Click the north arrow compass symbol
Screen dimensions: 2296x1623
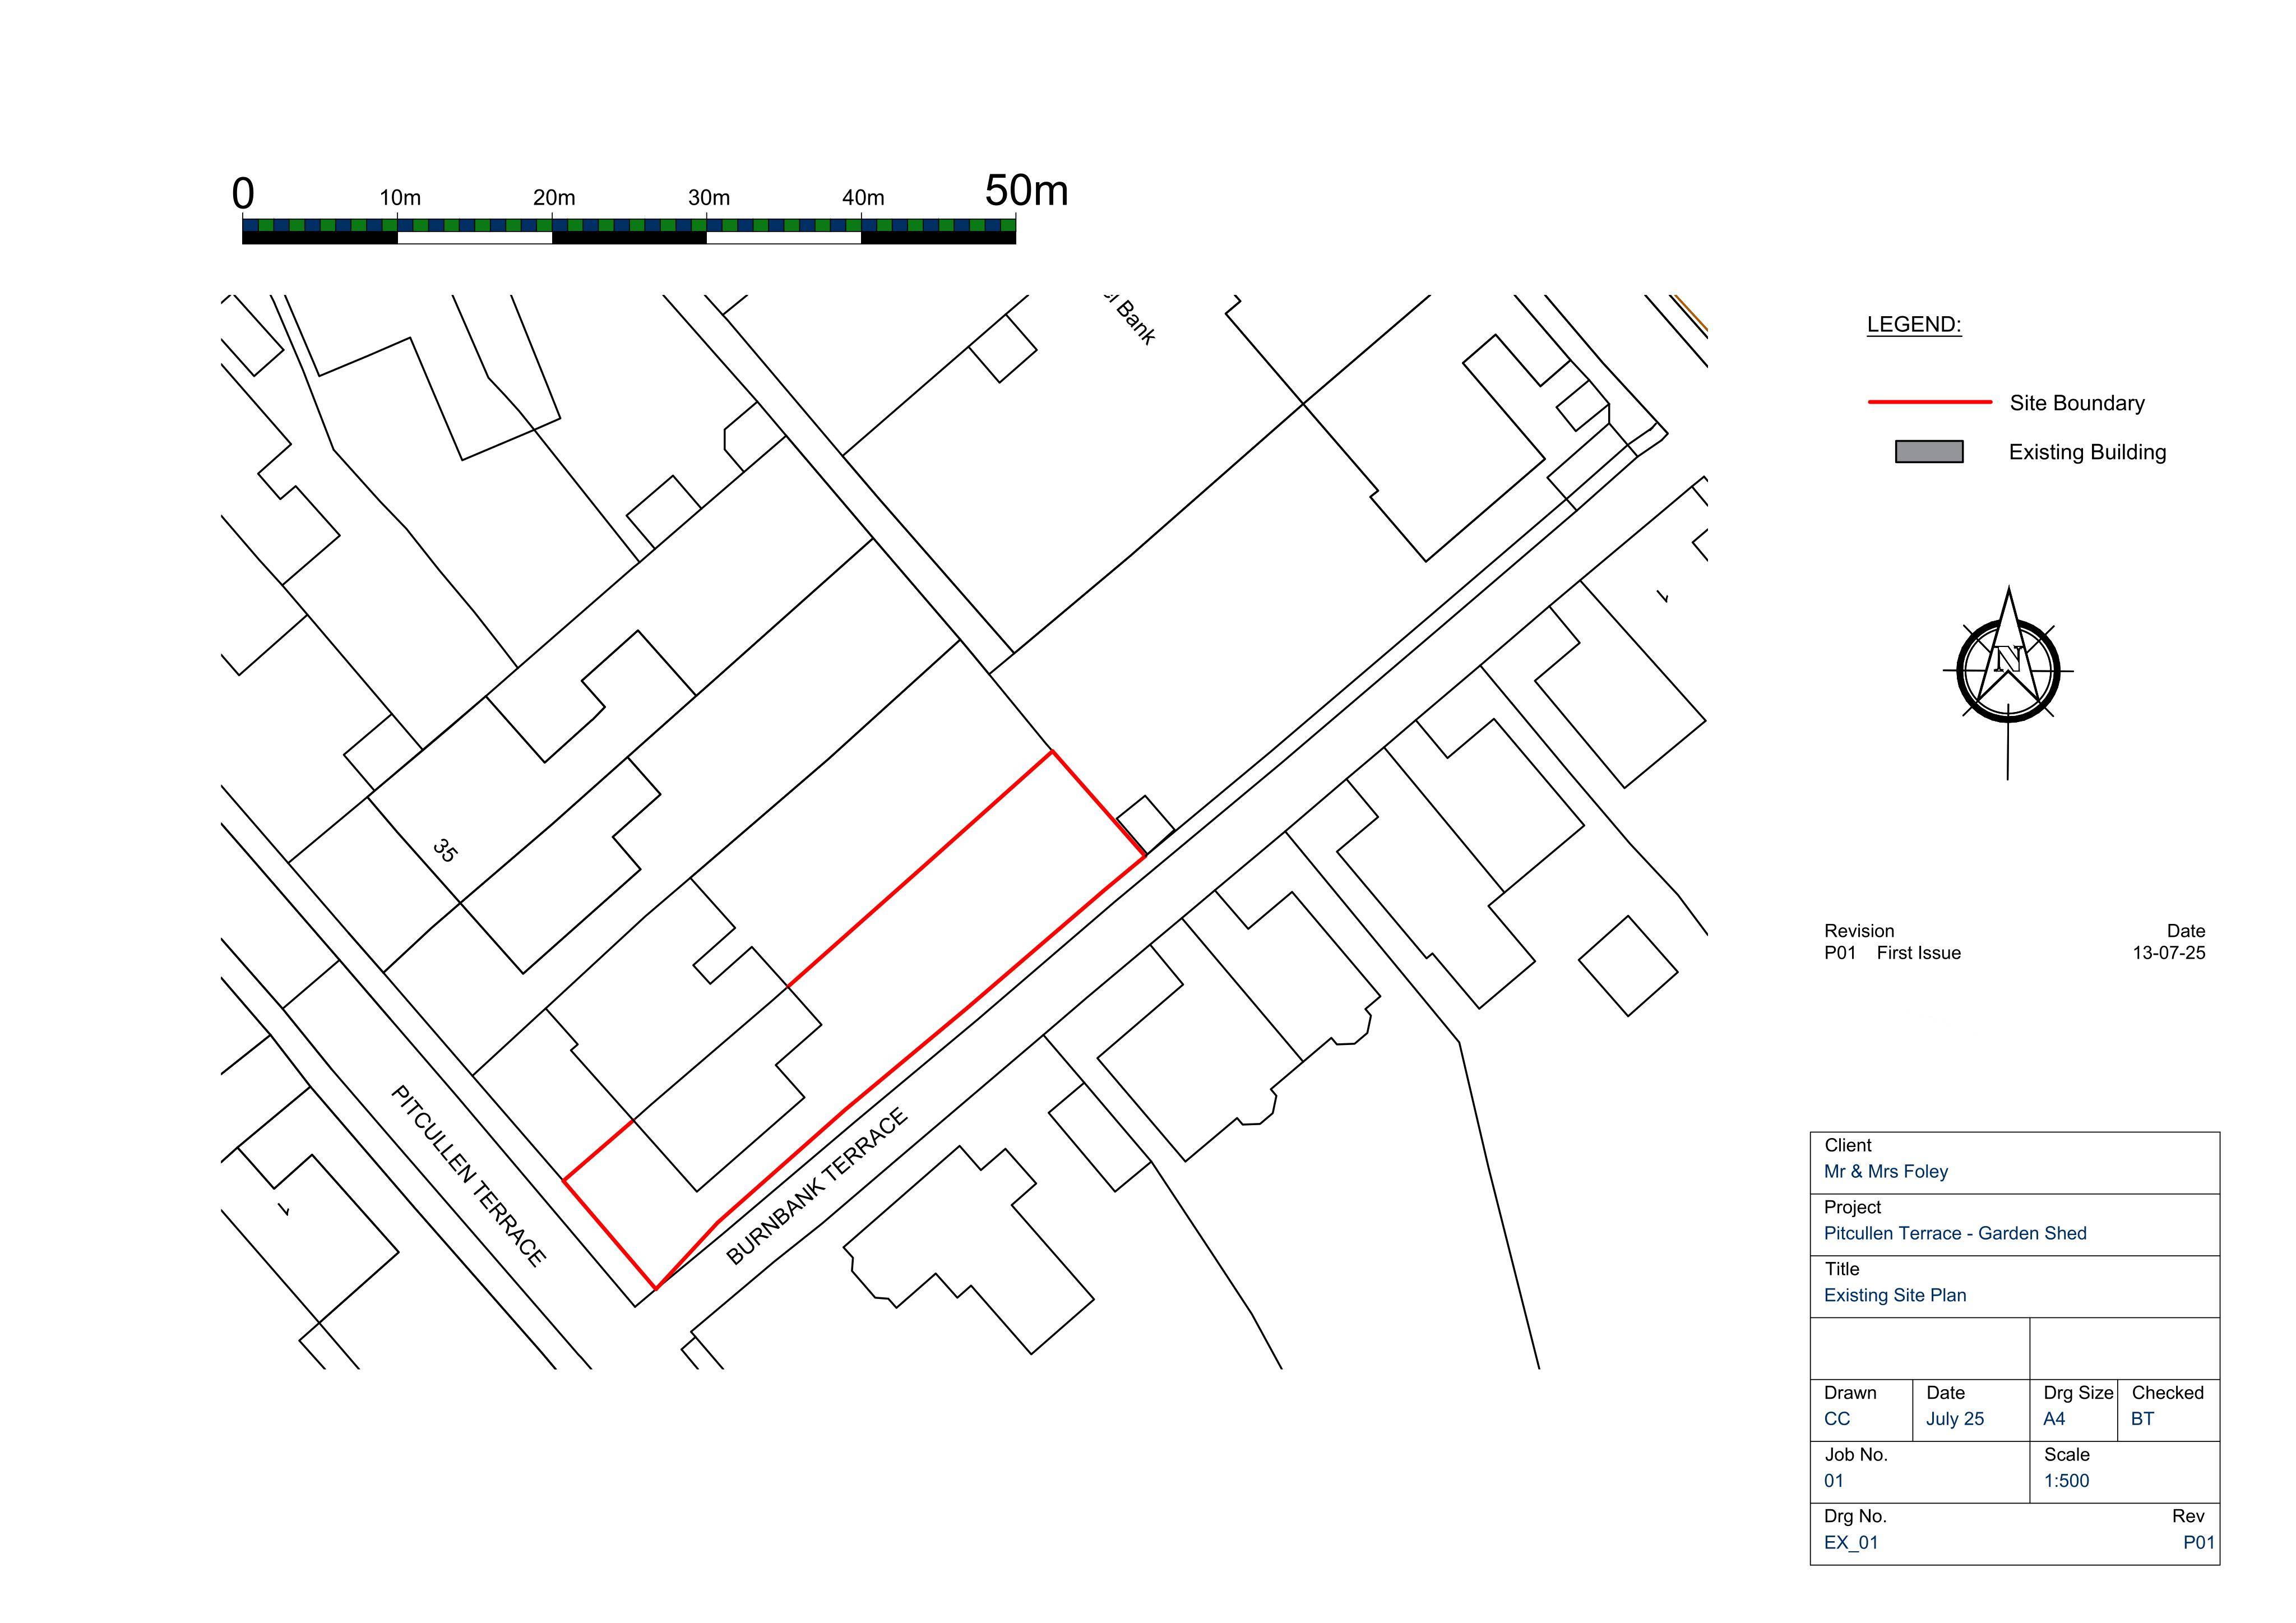coord(2008,682)
